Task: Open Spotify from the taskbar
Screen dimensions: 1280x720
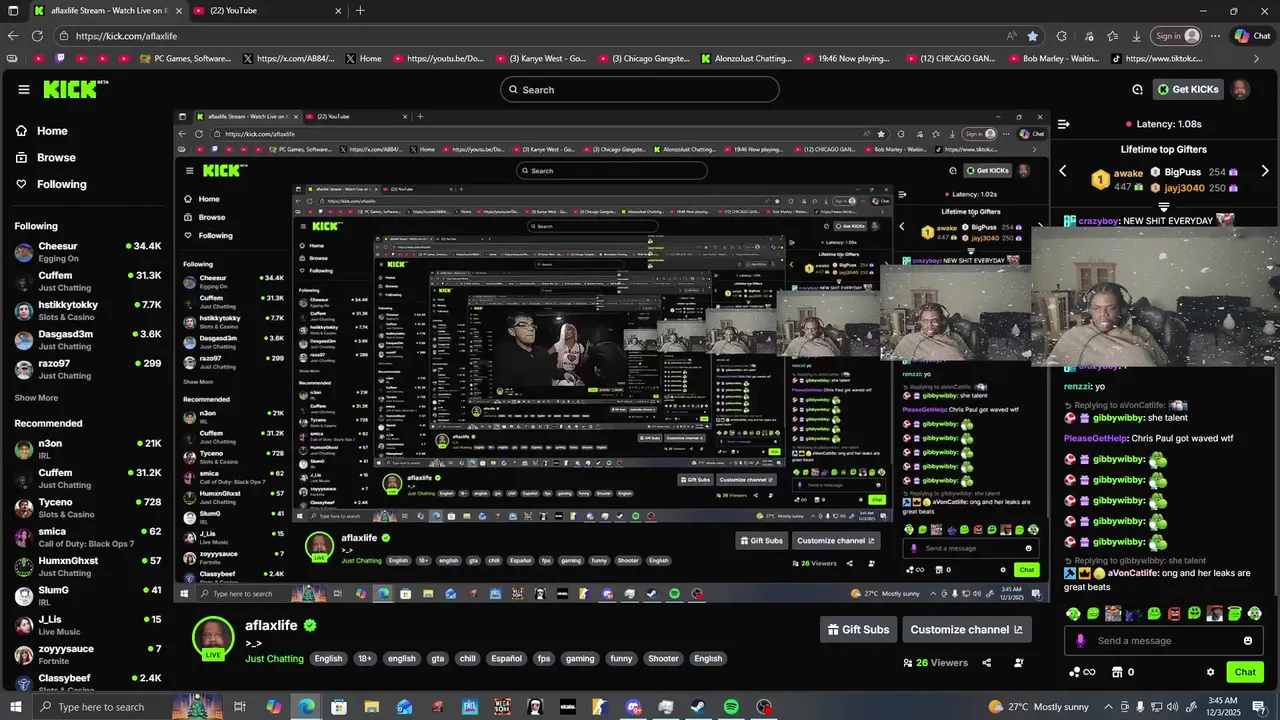Action: [731, 707]
